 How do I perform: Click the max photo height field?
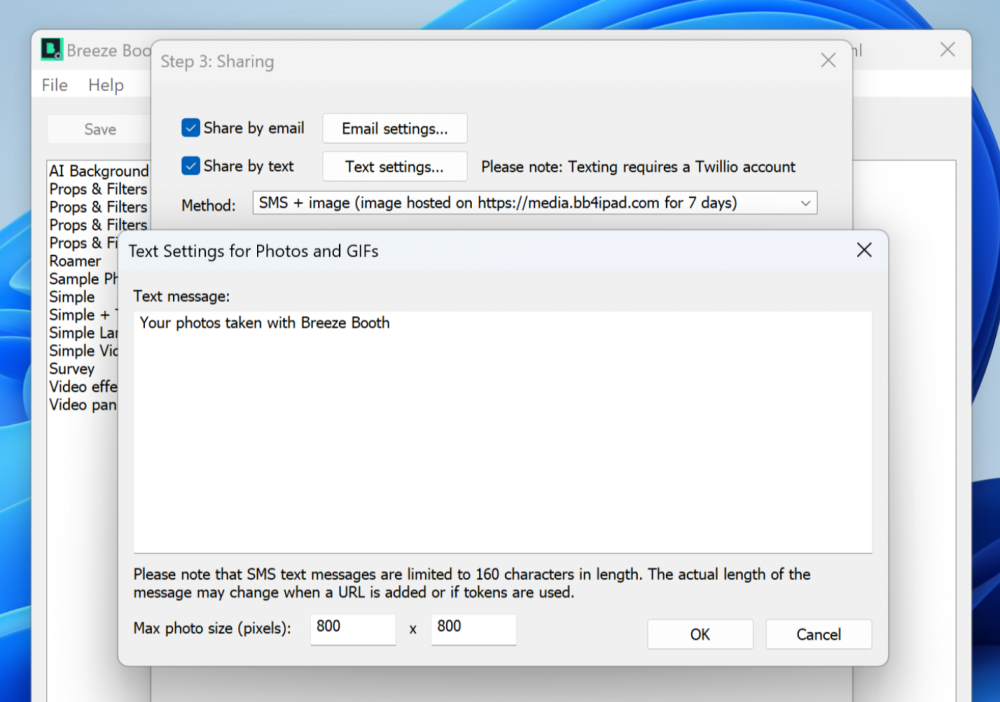(473, 629)
